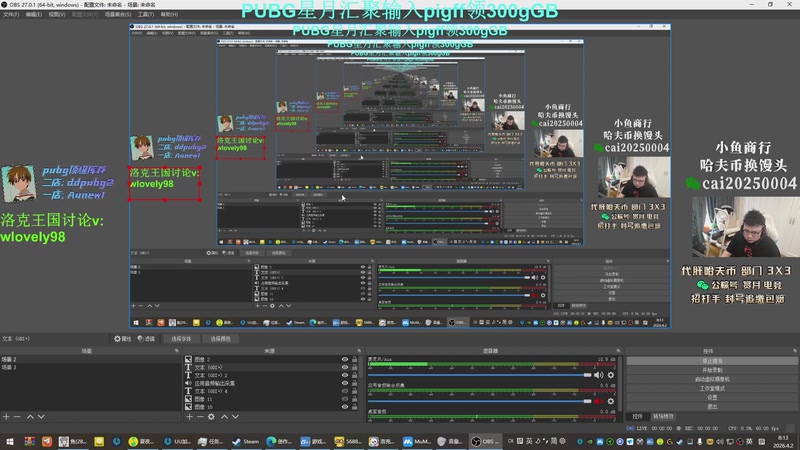This screenshot has width=800, height=450.
Task: Open 滤镜 filters in source toolbar
Action: [x=146, y=339]
